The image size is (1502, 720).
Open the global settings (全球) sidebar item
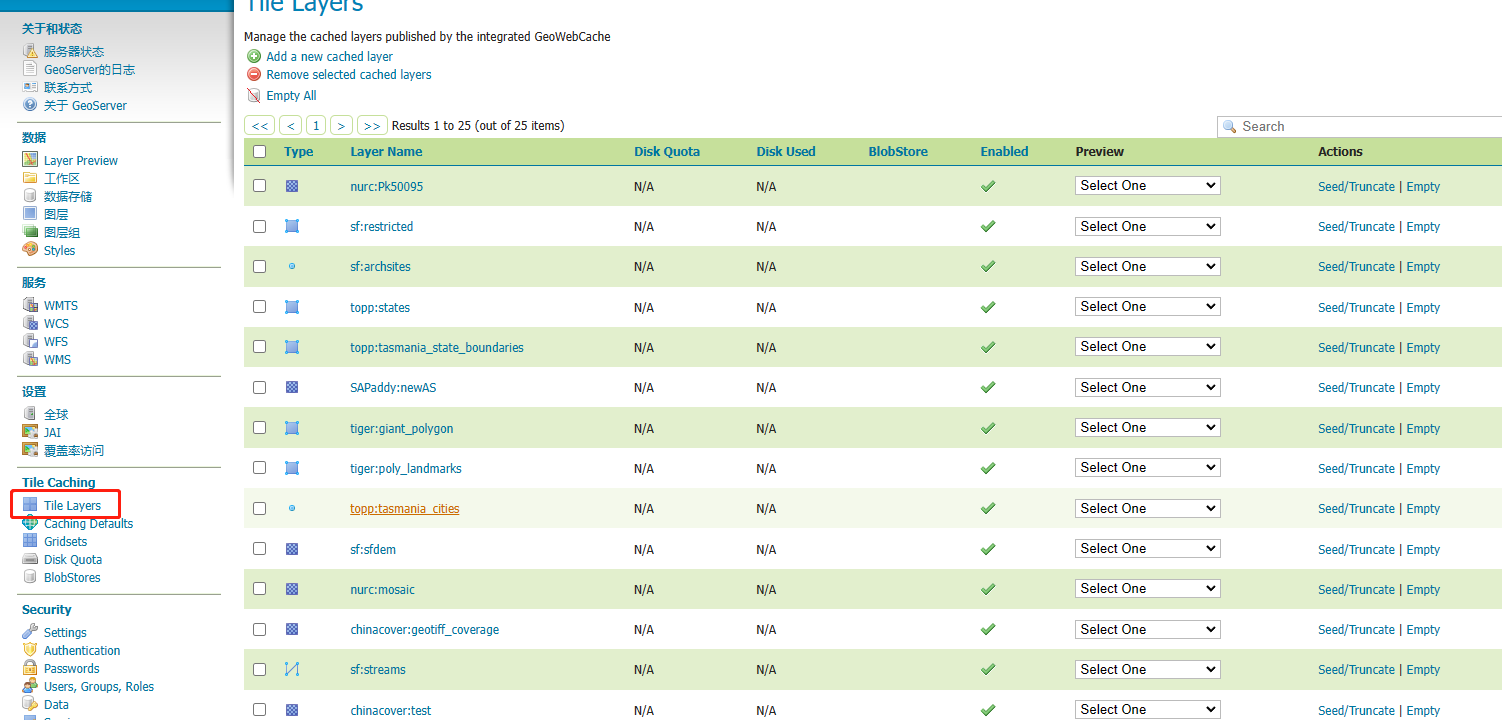[56, 414]
